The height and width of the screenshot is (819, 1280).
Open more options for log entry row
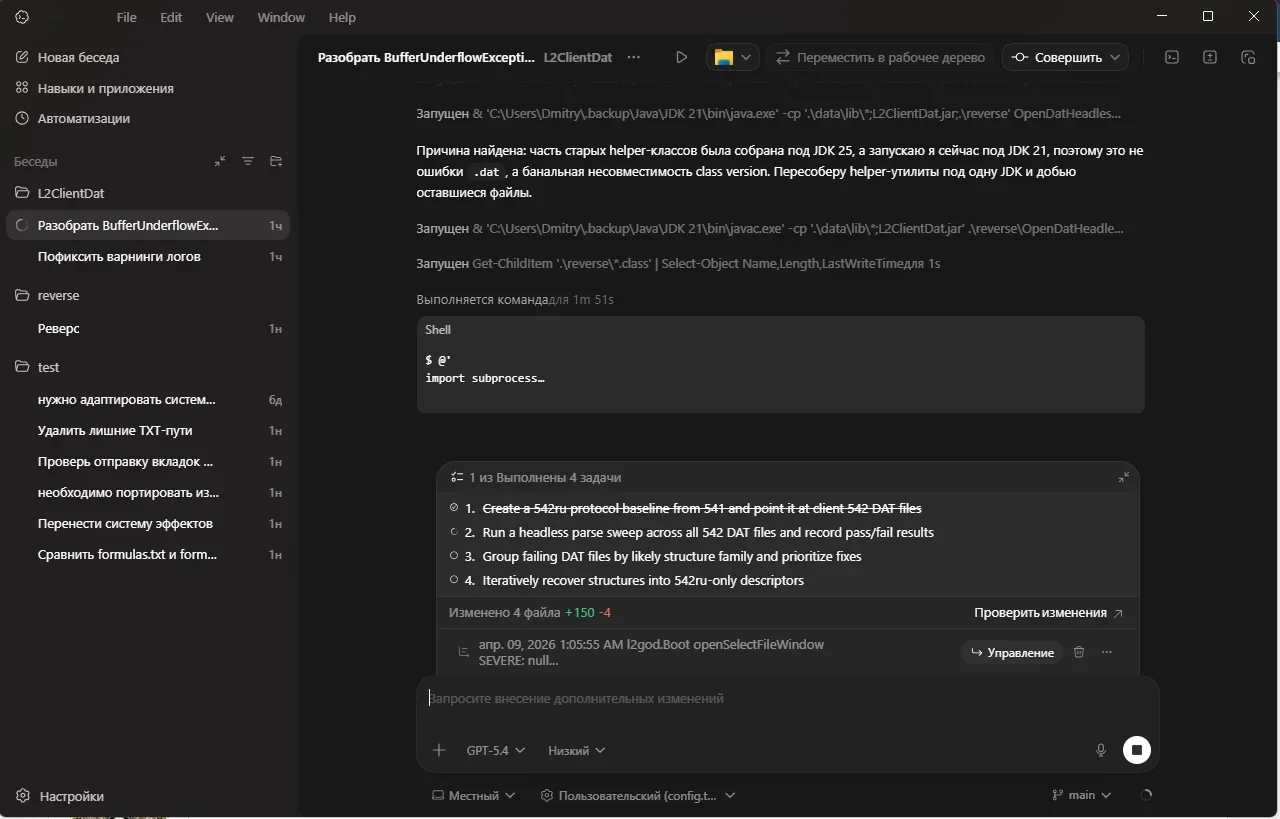(1107, 652)
